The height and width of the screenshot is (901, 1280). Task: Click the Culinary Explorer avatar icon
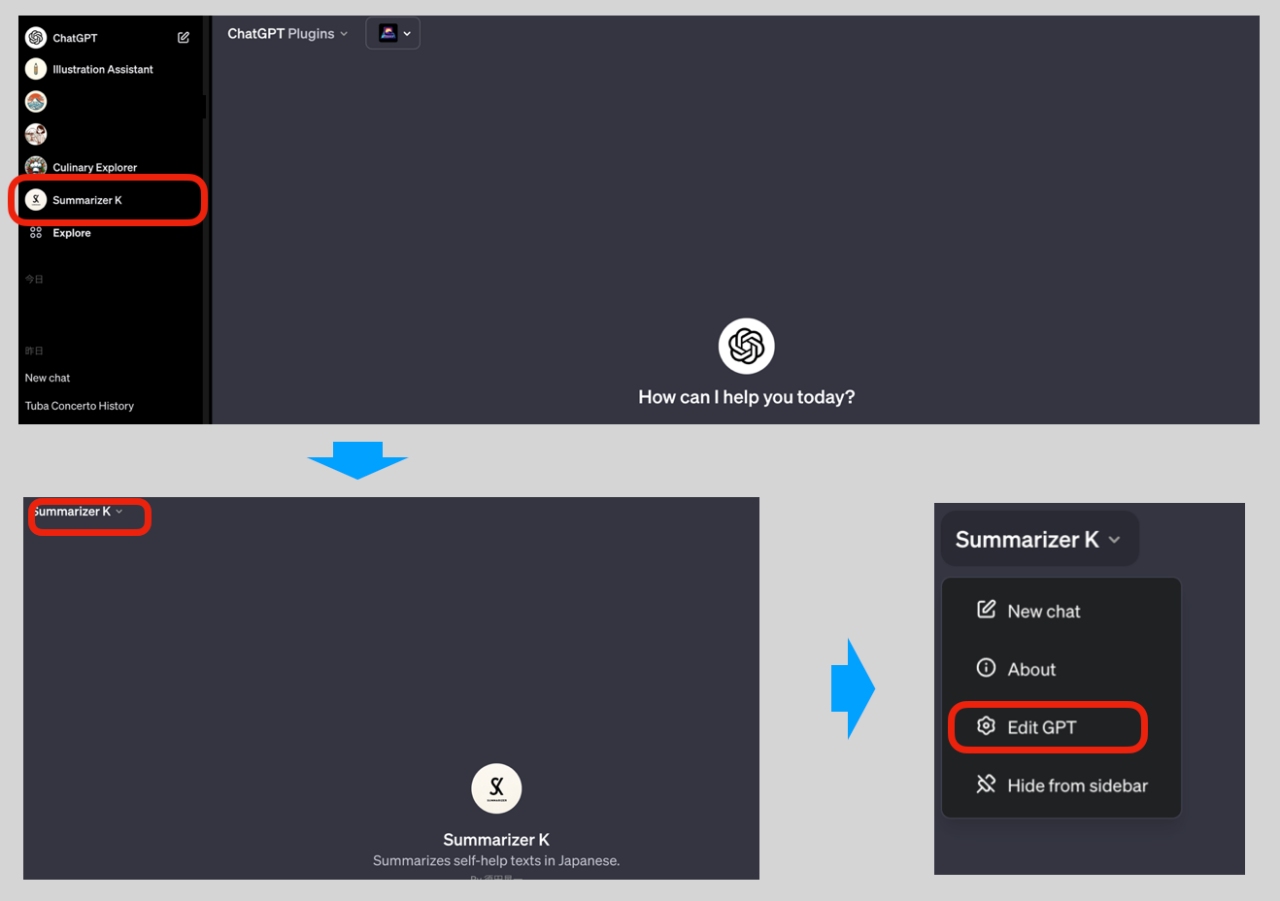click(36, 167)
